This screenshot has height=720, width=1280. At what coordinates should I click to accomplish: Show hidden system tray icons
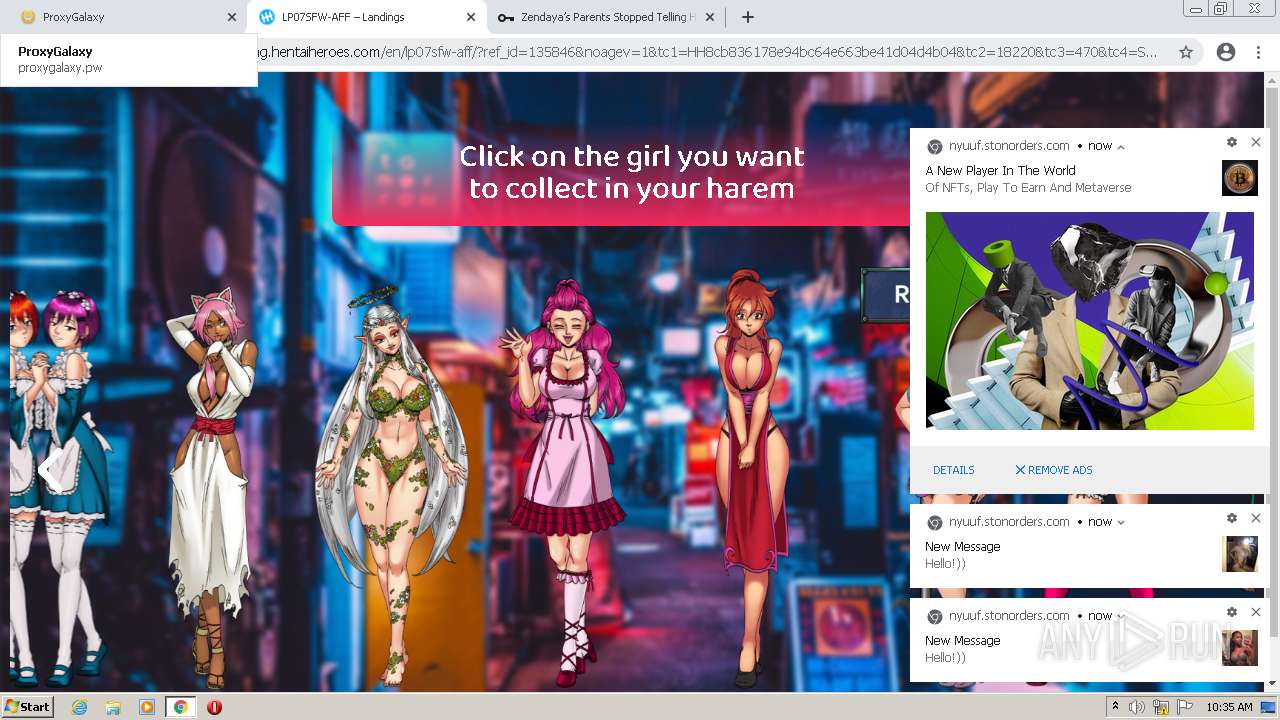pos(1116,707)
